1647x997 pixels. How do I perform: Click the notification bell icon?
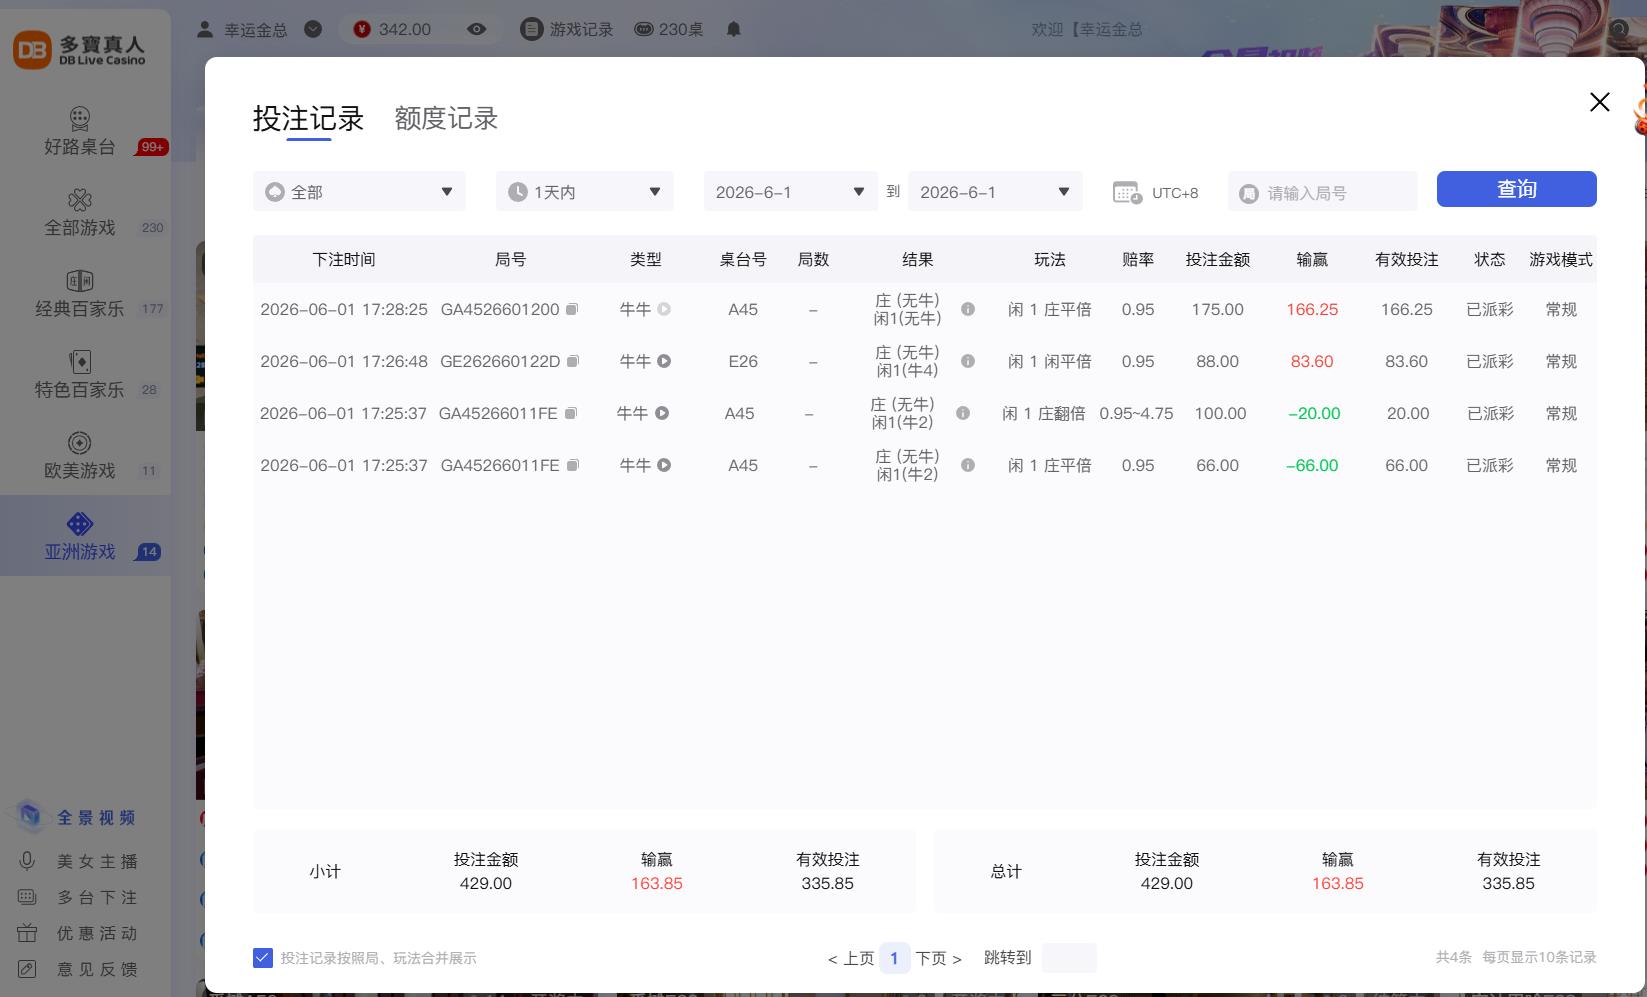(x=733, y=29)
